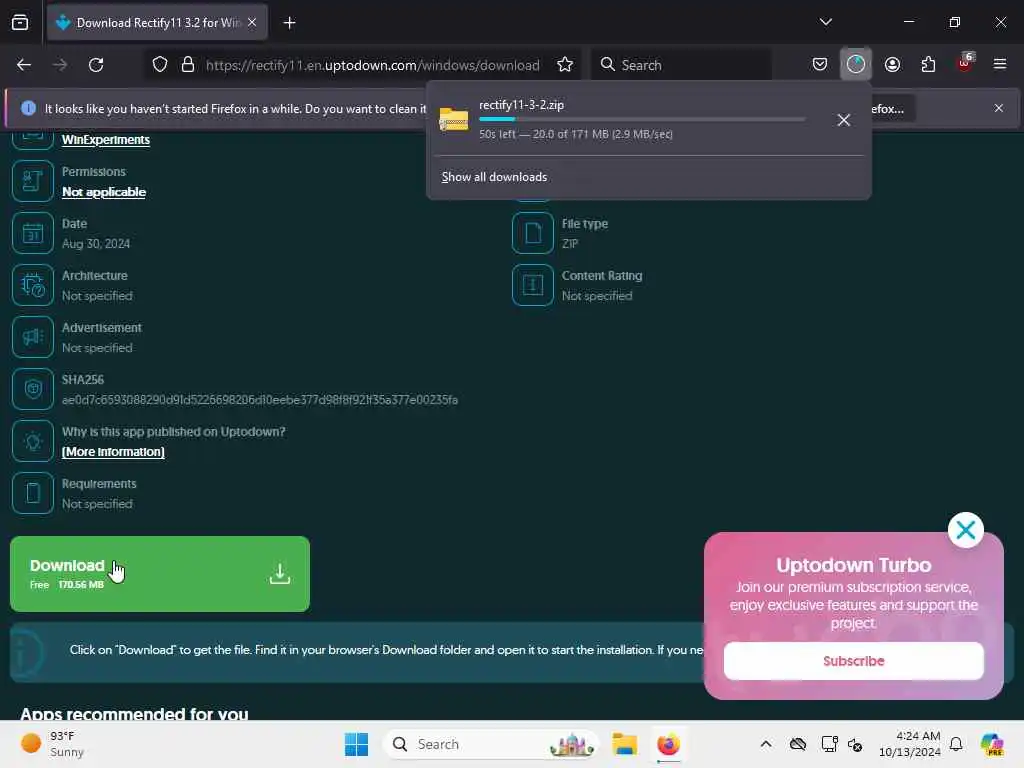
Task: Save page to Pocket
Action: click(x=820, y=64)
